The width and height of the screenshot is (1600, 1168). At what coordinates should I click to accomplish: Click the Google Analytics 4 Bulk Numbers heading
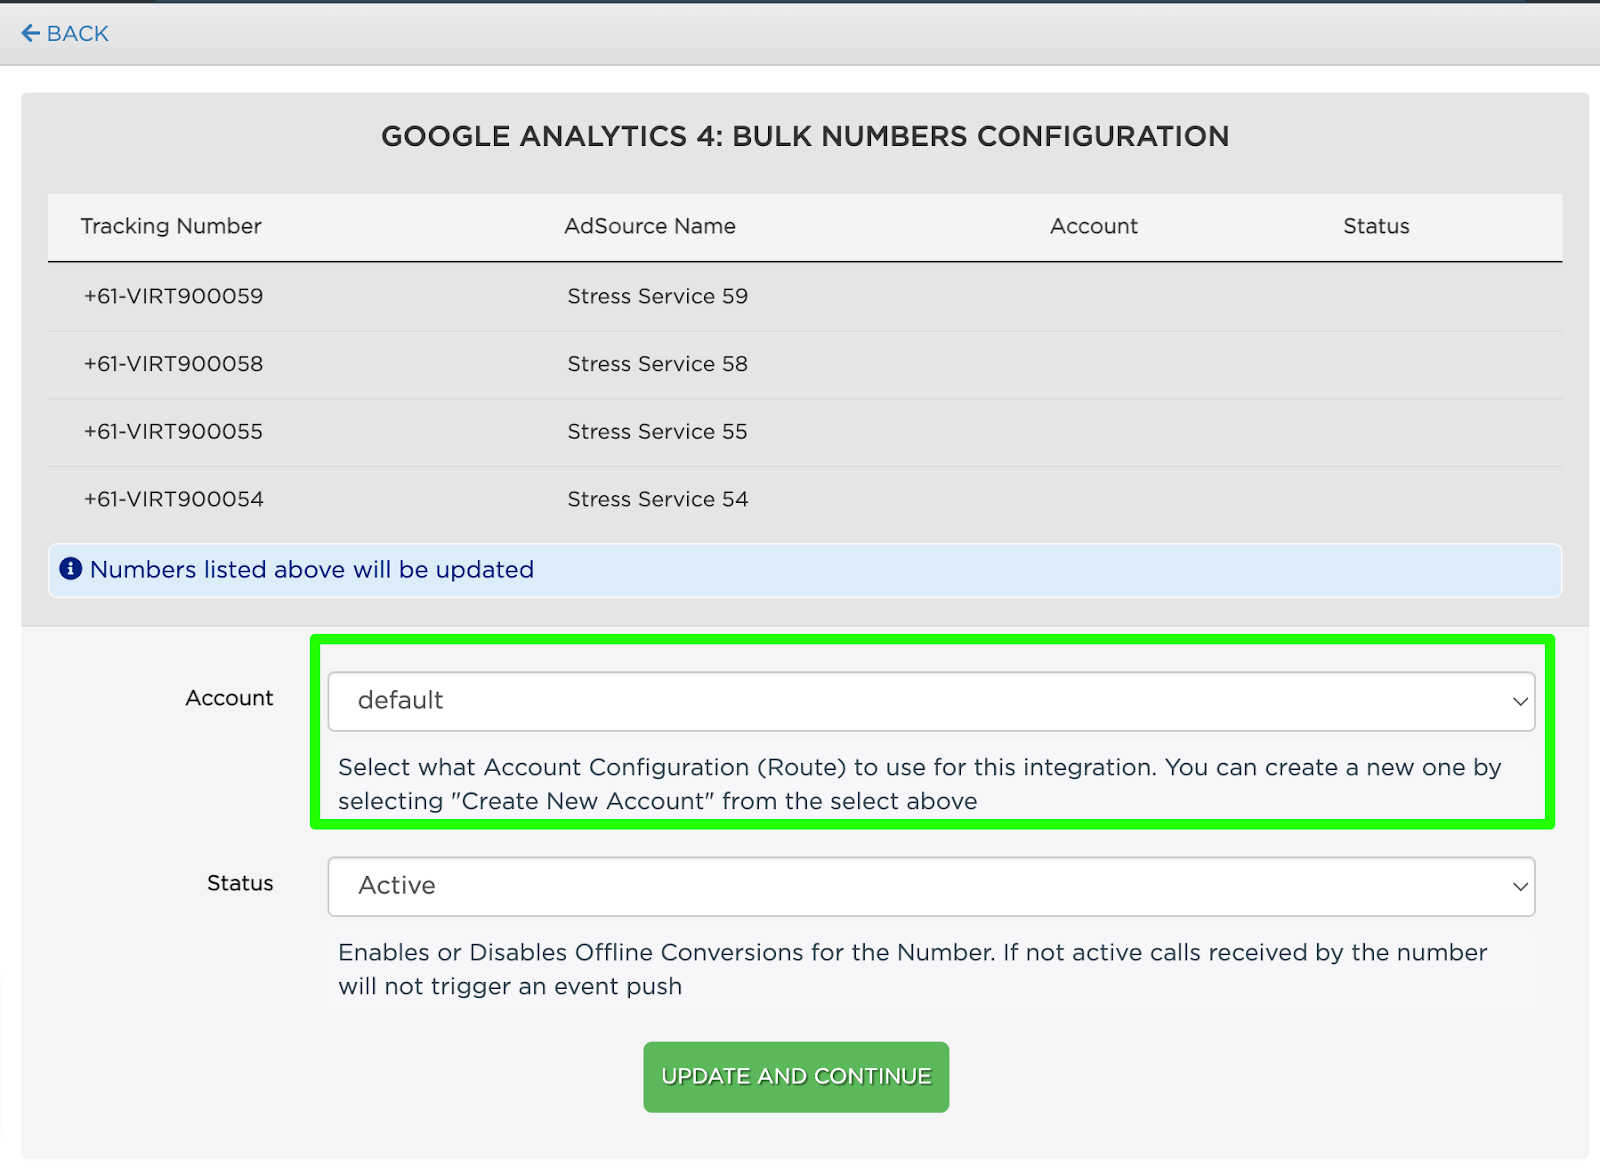[x=805, y=136]
